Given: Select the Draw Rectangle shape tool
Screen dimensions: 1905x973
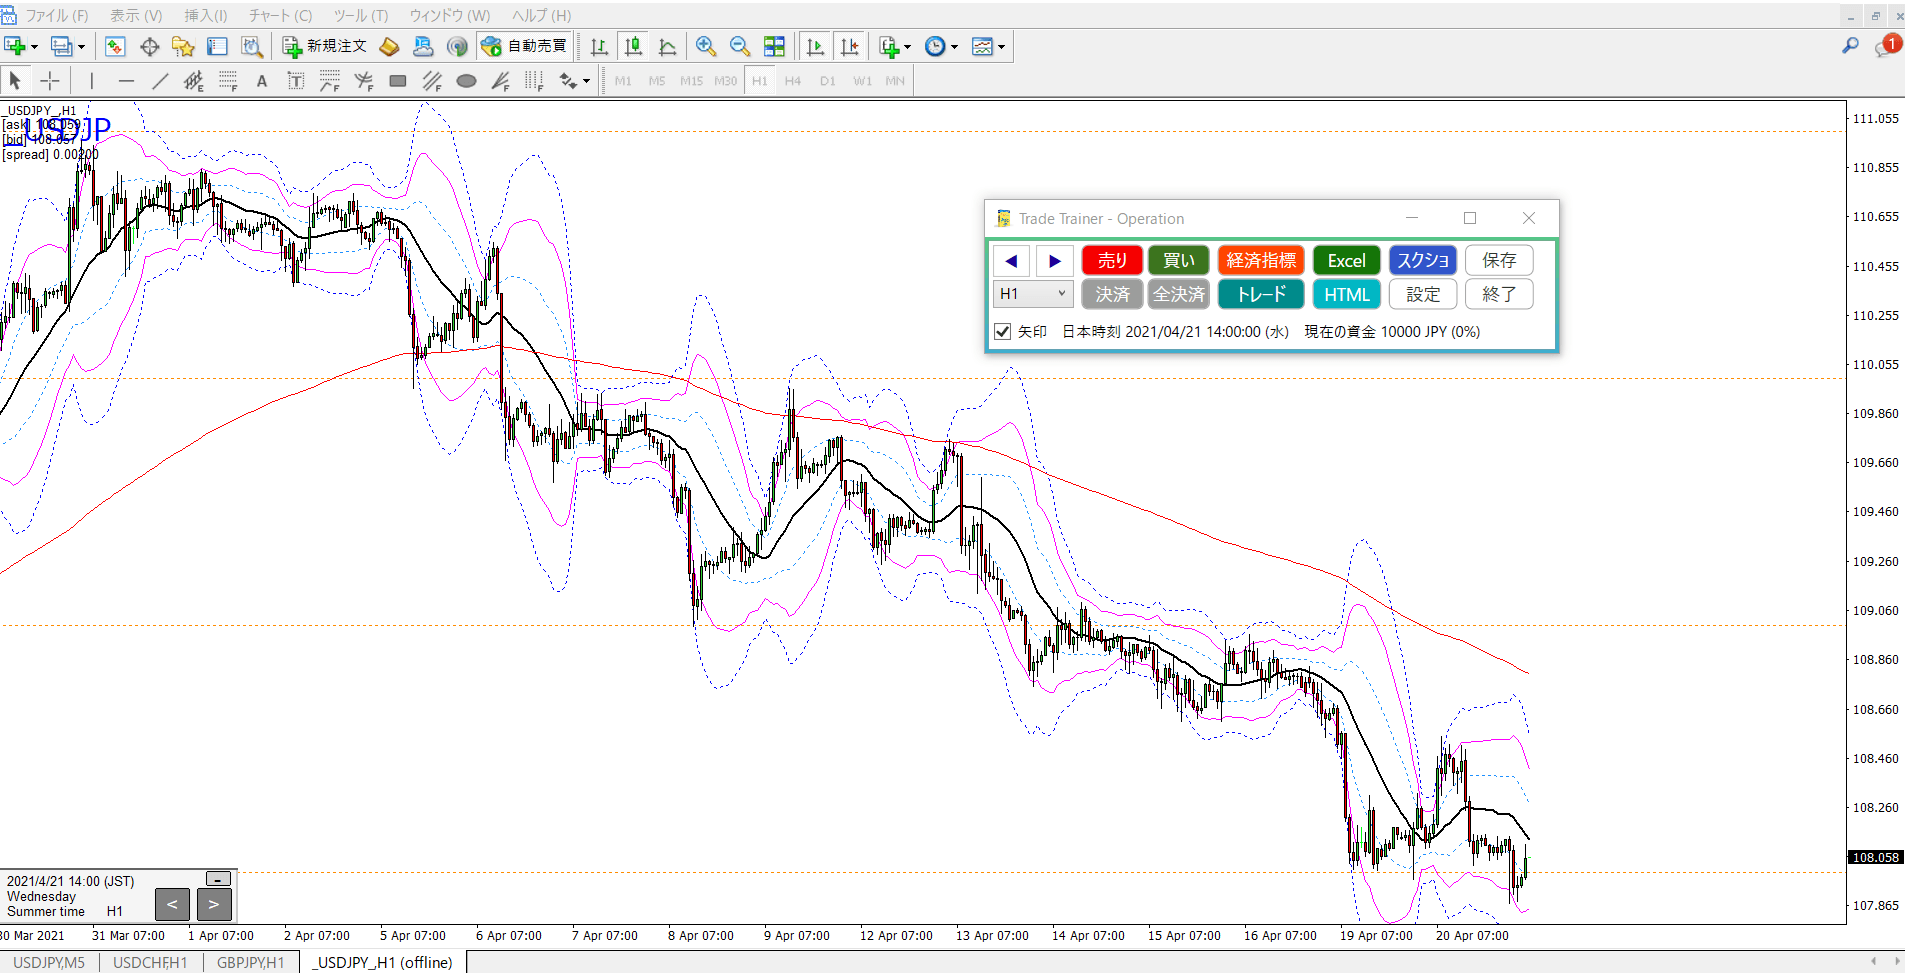Looking at the screenshot, I should coord(398,81).
